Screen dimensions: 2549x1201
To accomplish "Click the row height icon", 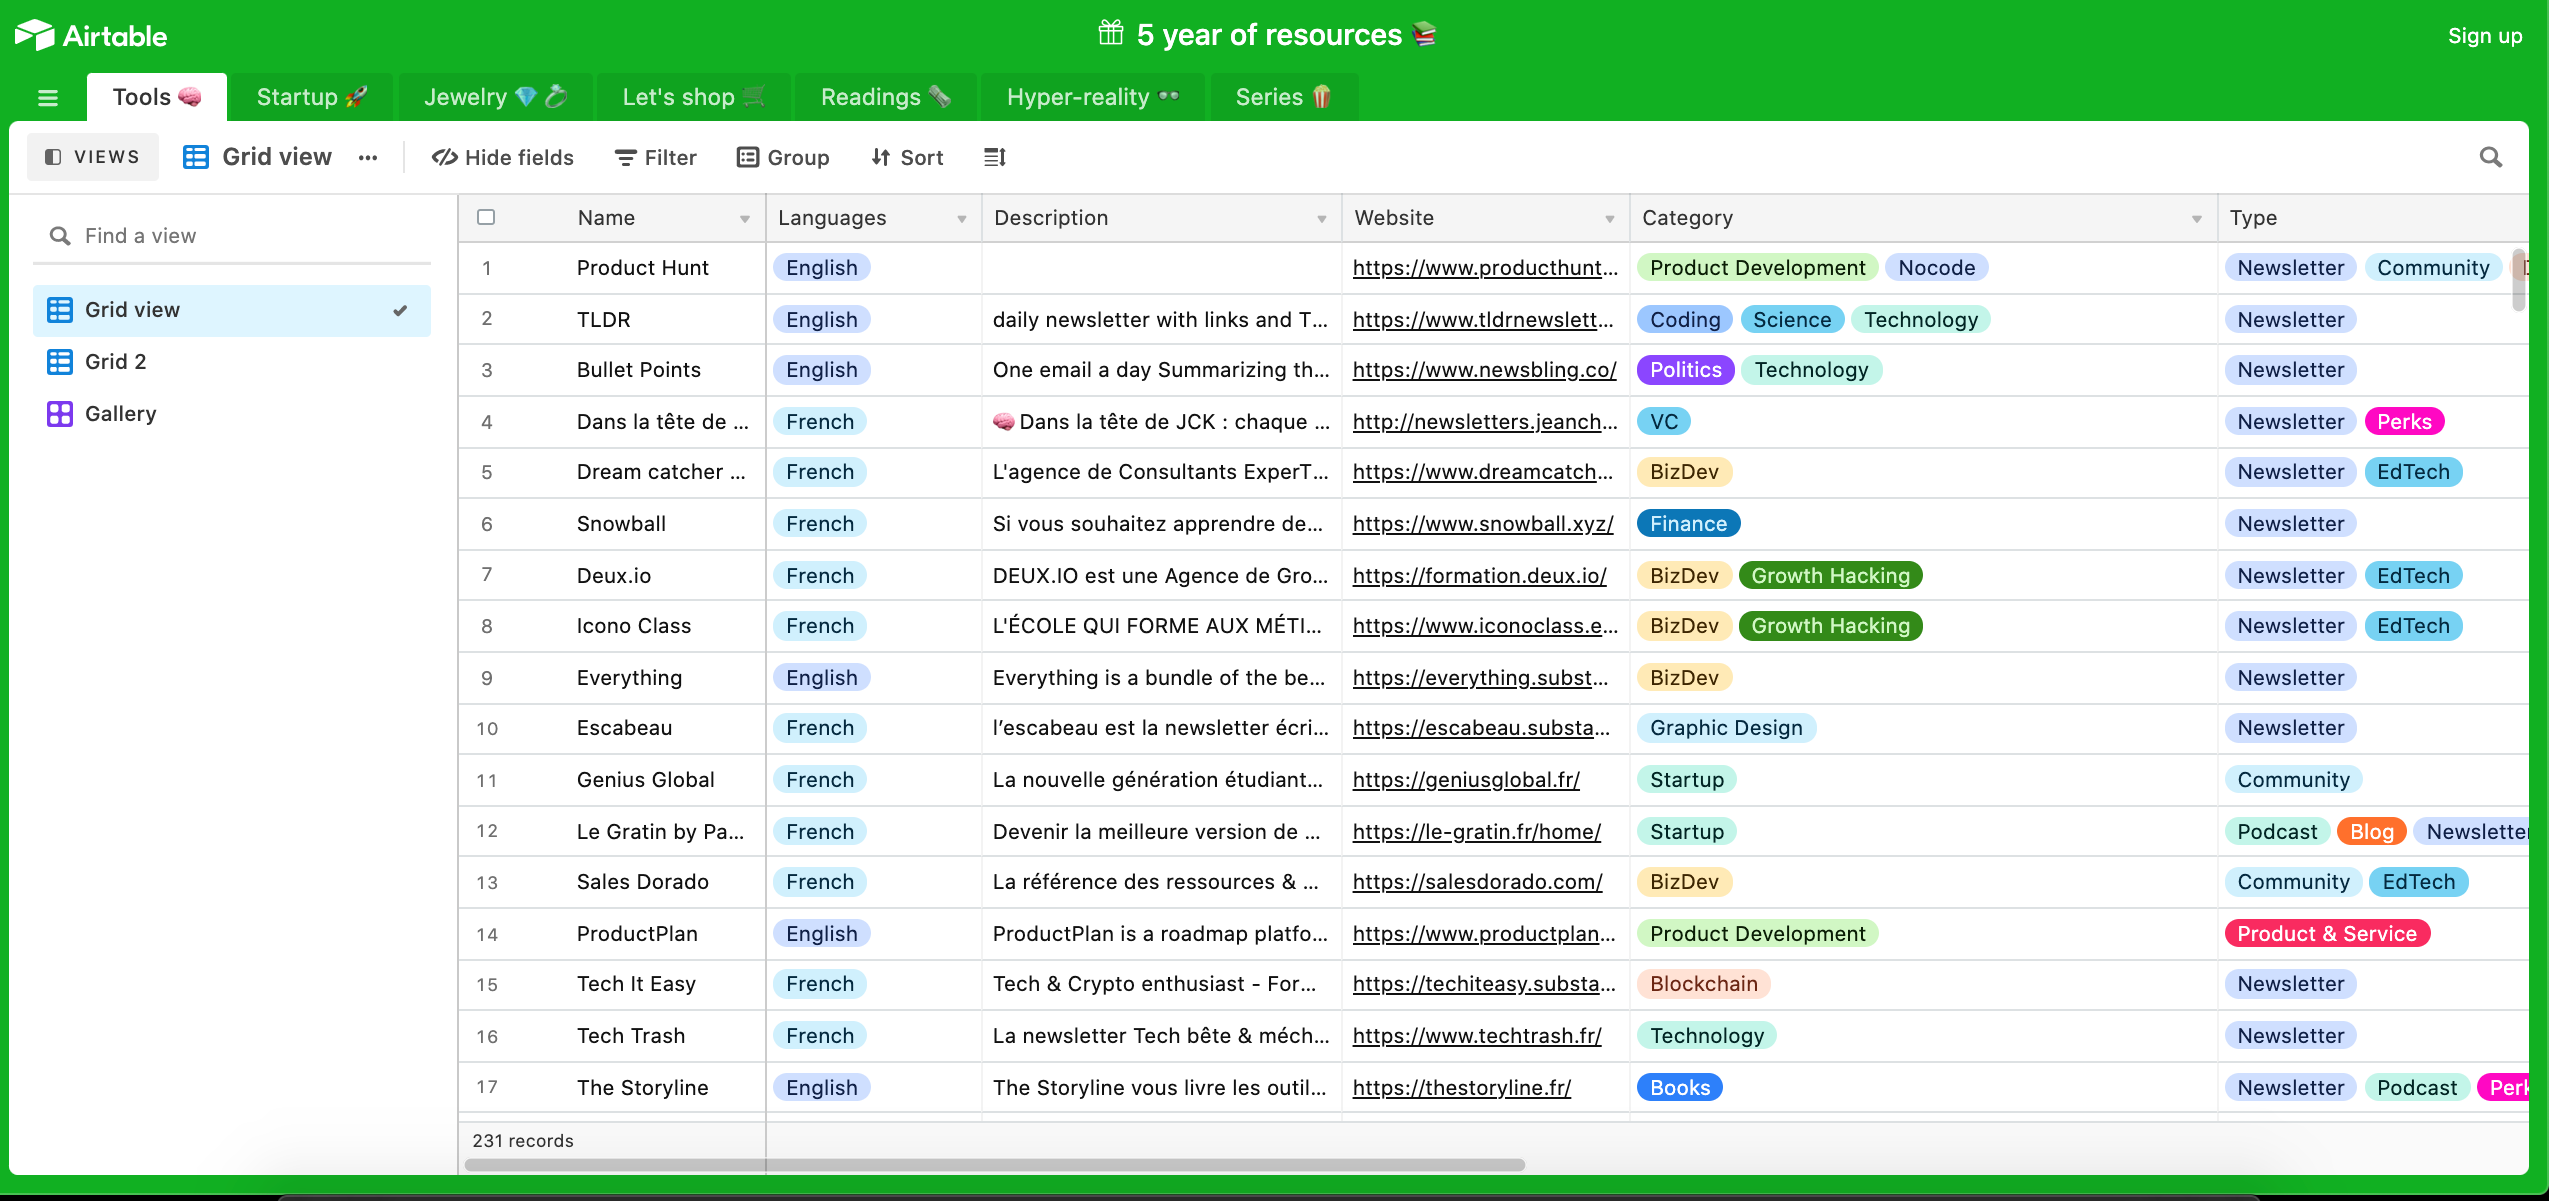I will pos(994,157).
